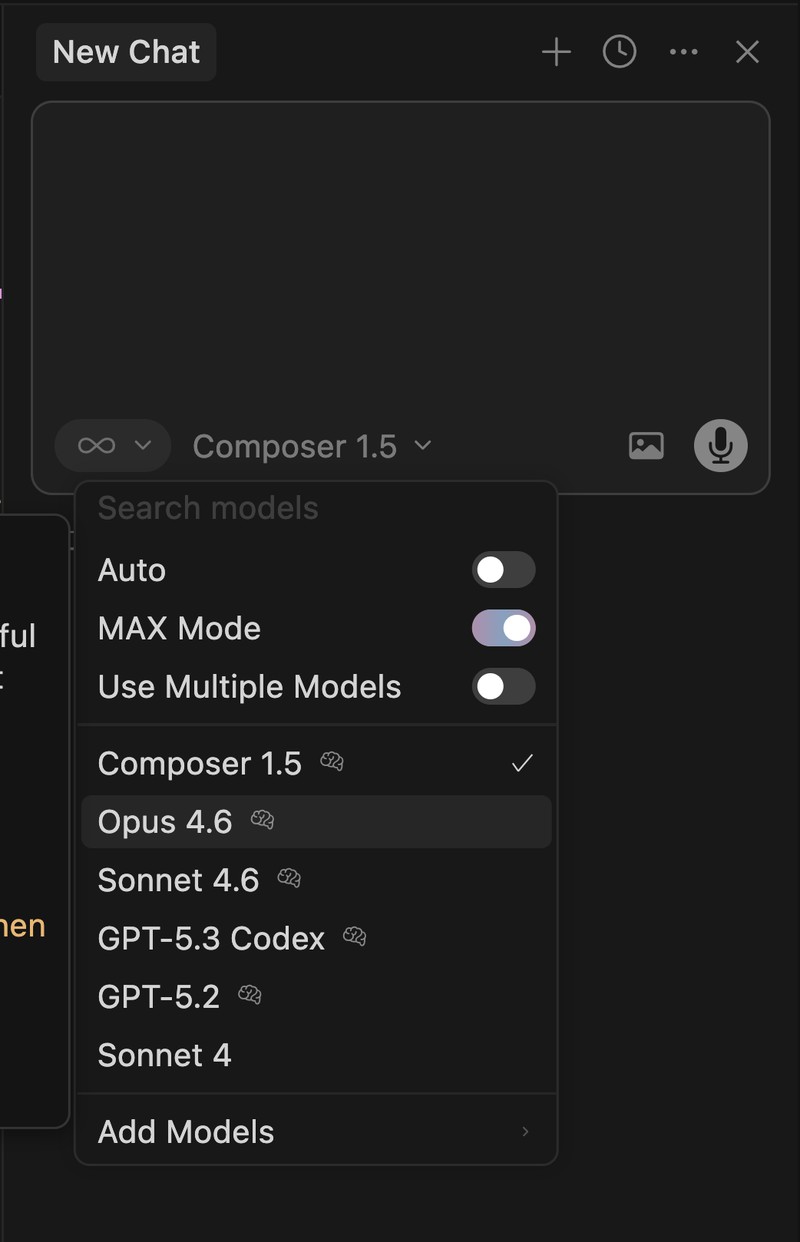Image resolution: width=800 pixels, height=1242 pixels.
Task: Select the Sonnet 4 model
Action: coord(165,1055)
